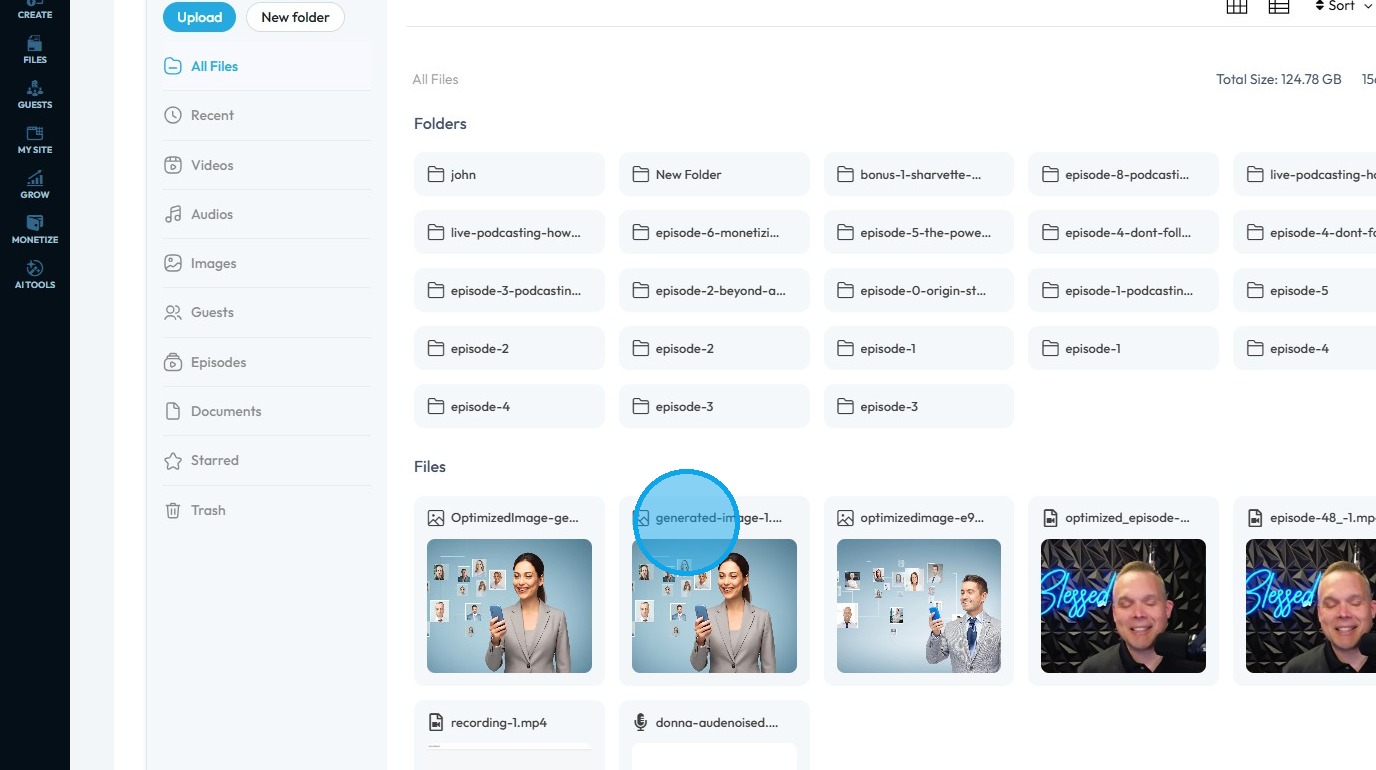Create a New folder
The height and width of the screenshot is (770, 1376).
pyautogui.click(x=295, y=17)
